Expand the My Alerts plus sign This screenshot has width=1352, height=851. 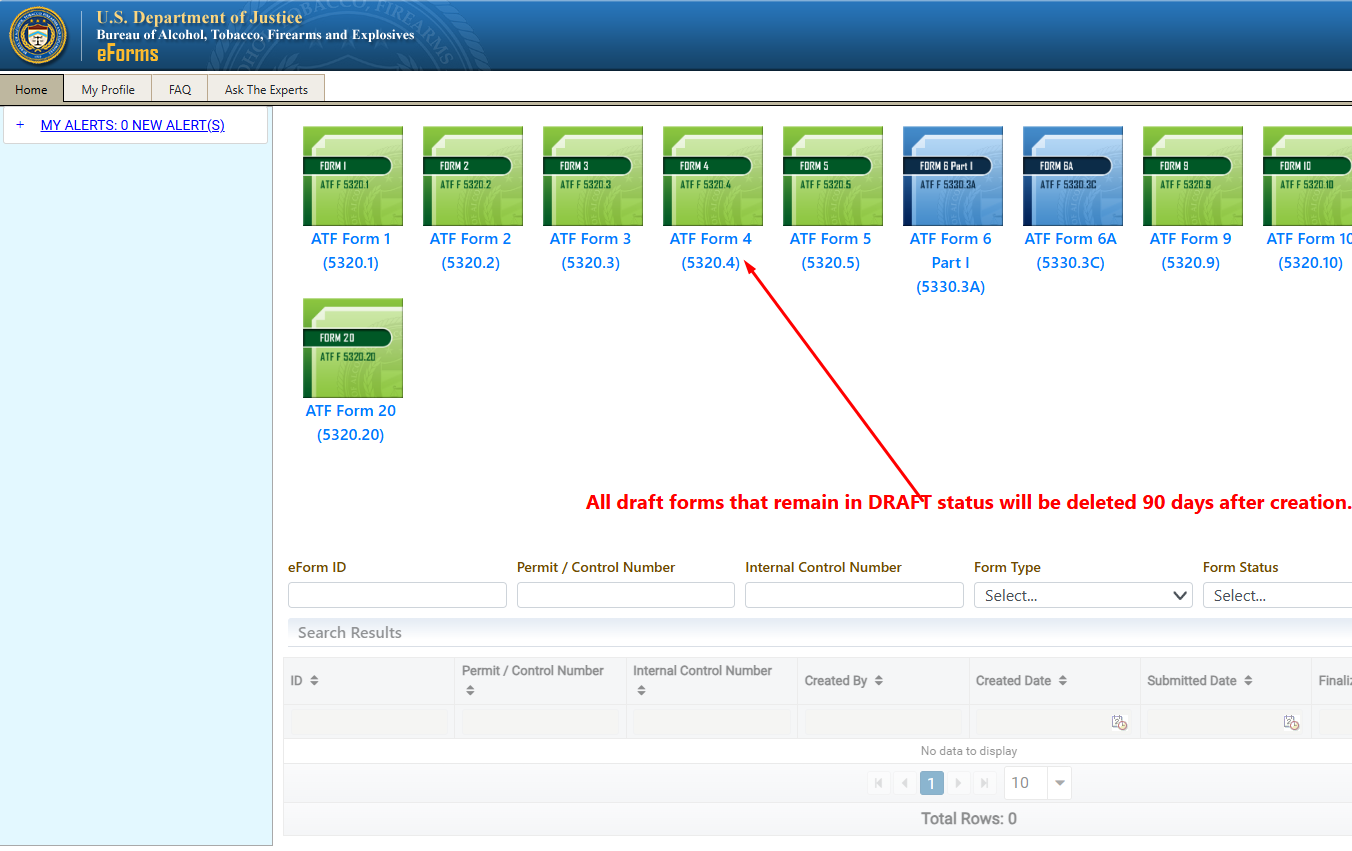coord(20,125)
